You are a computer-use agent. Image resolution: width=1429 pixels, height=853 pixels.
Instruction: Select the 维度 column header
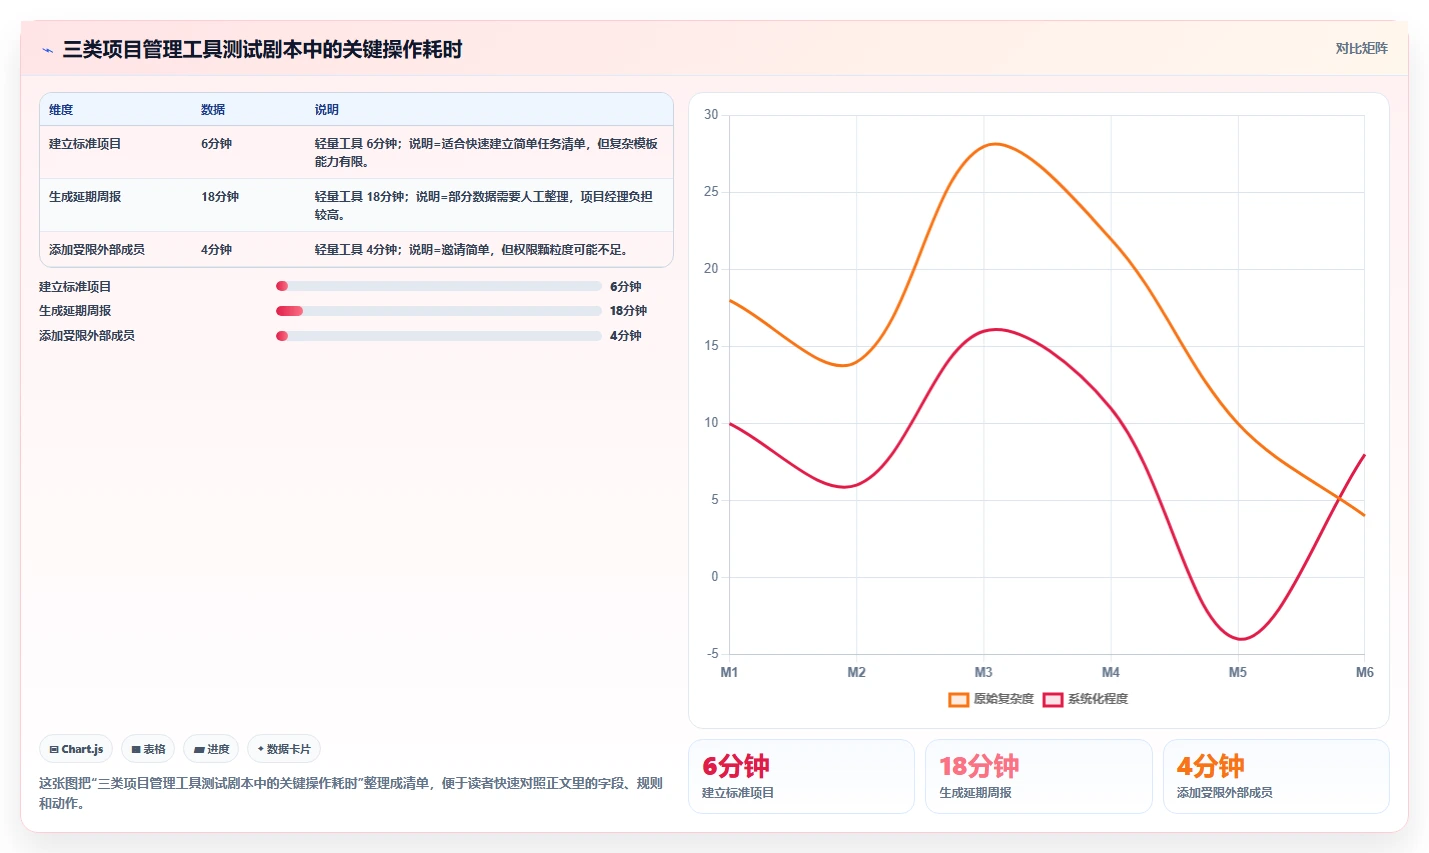(61, 110)
